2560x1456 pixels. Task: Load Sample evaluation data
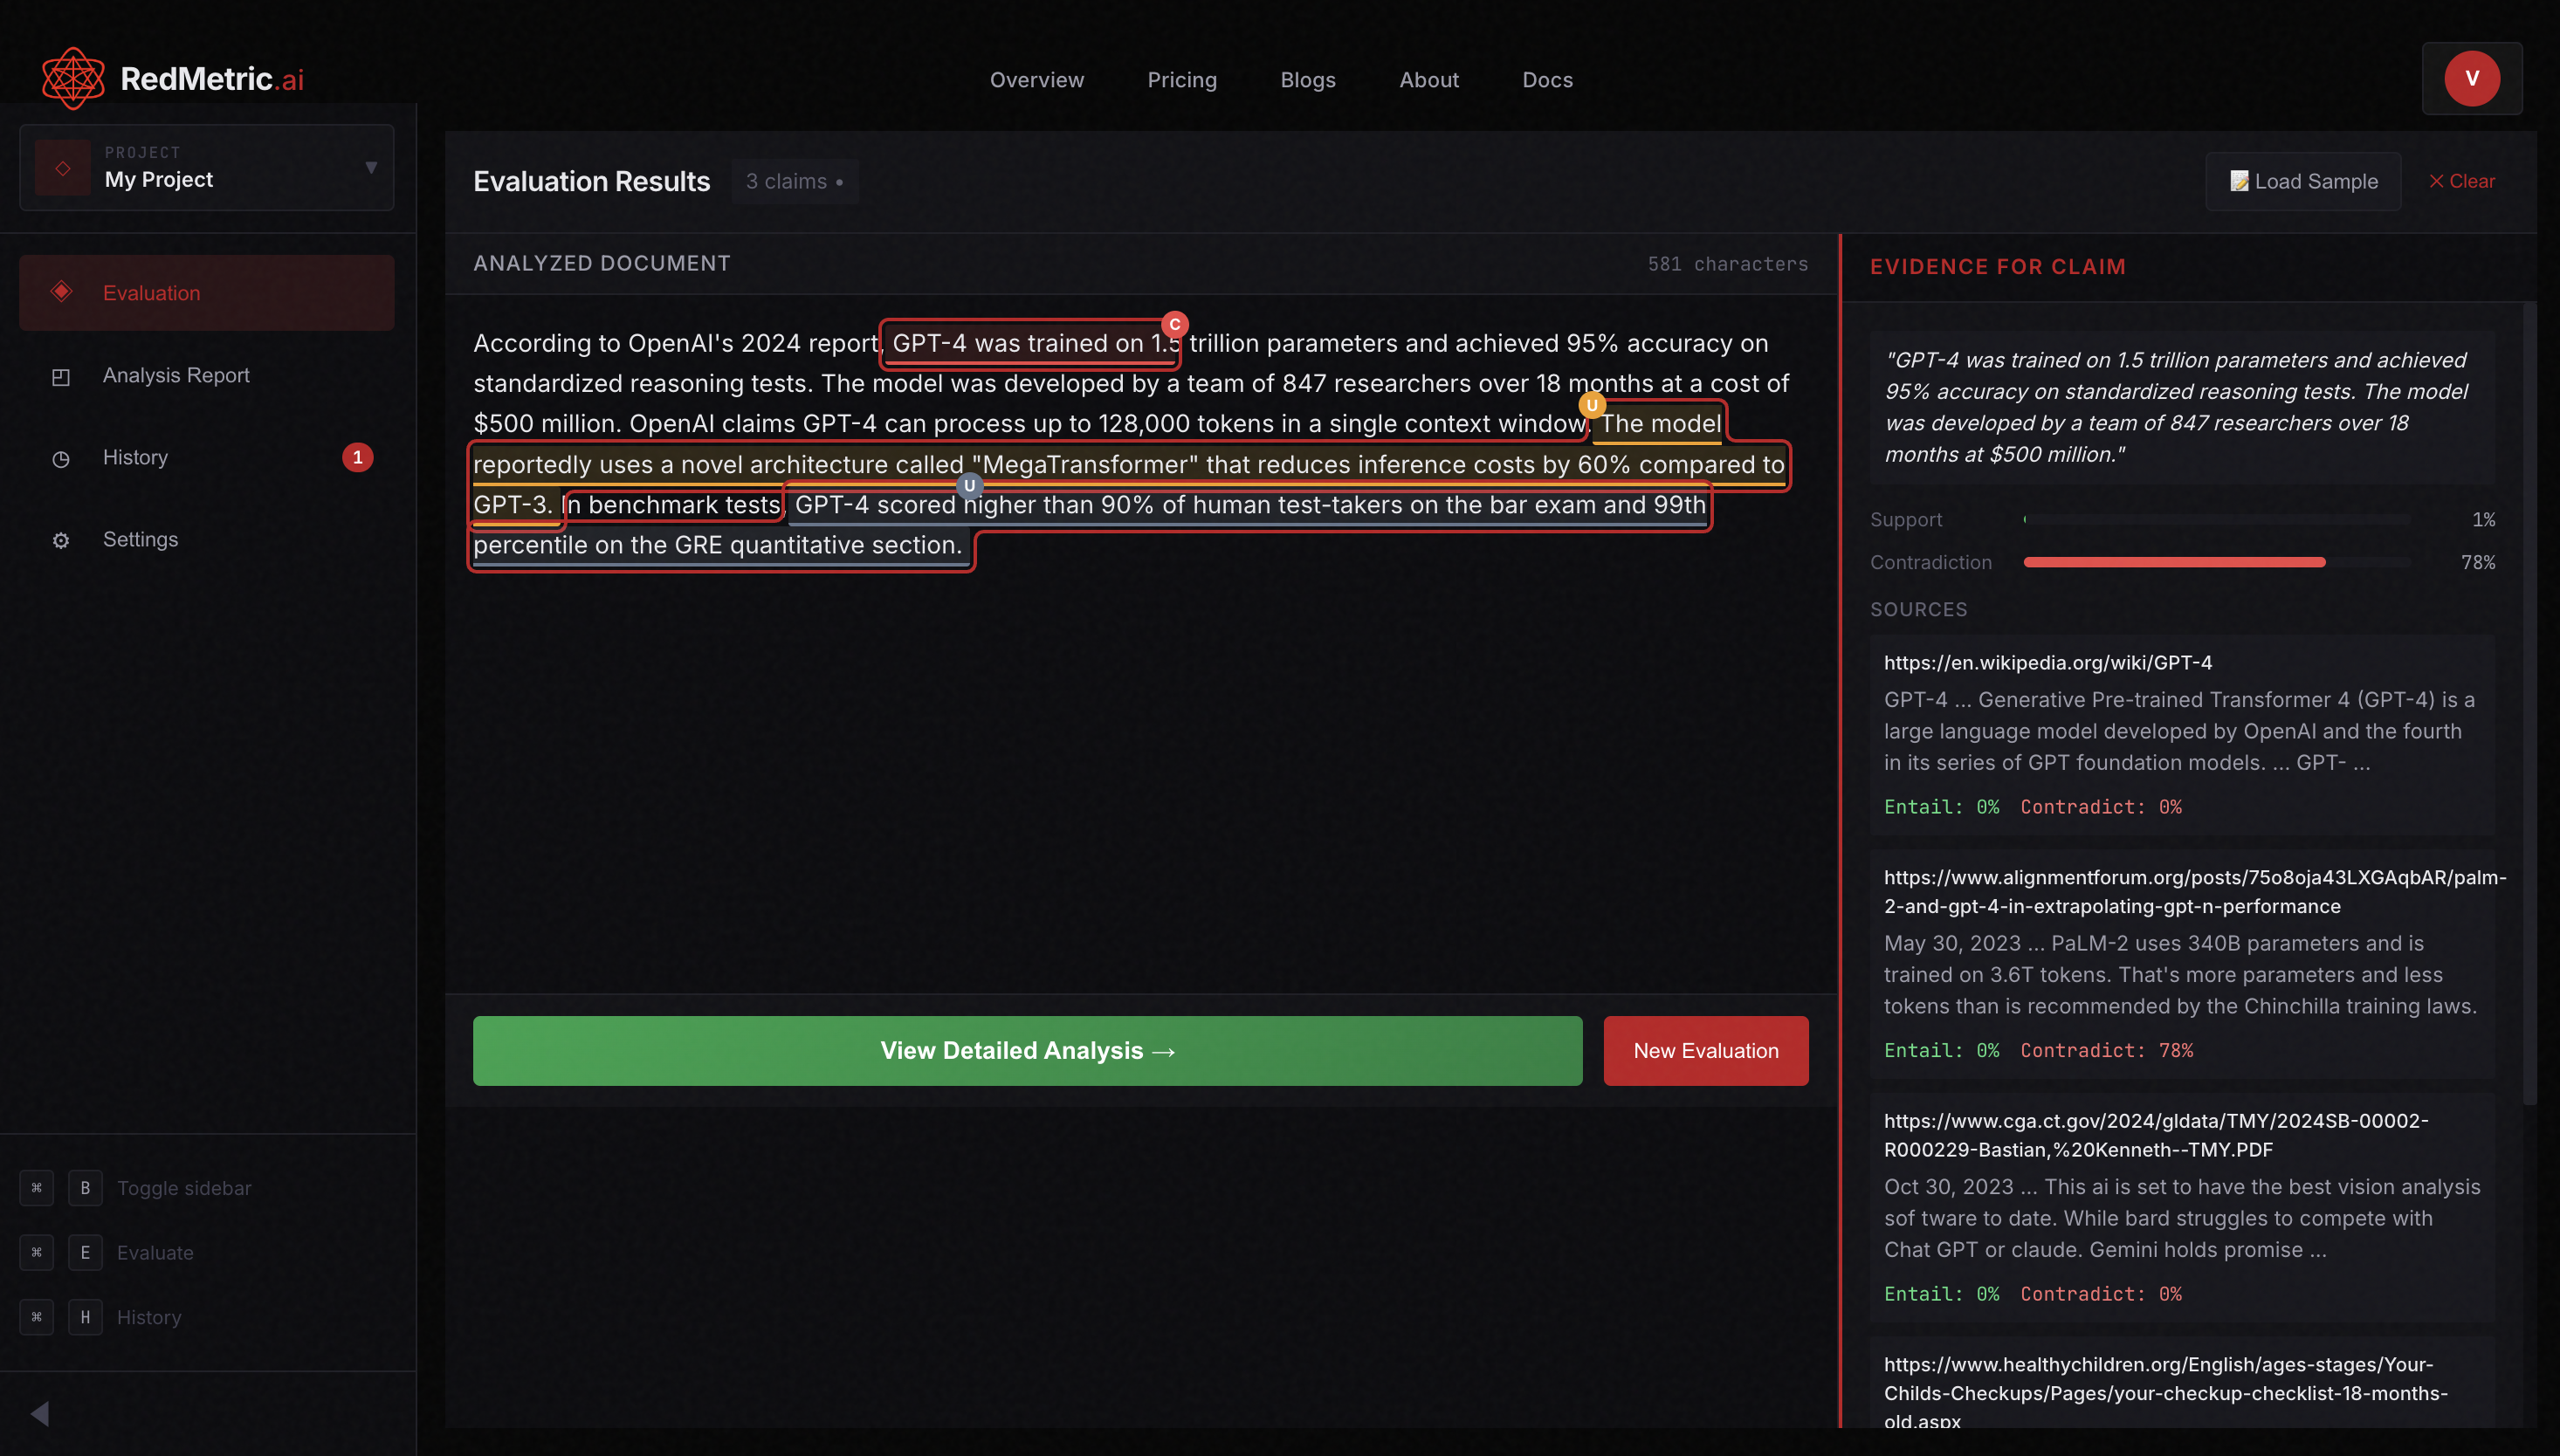coord(2302,181)
